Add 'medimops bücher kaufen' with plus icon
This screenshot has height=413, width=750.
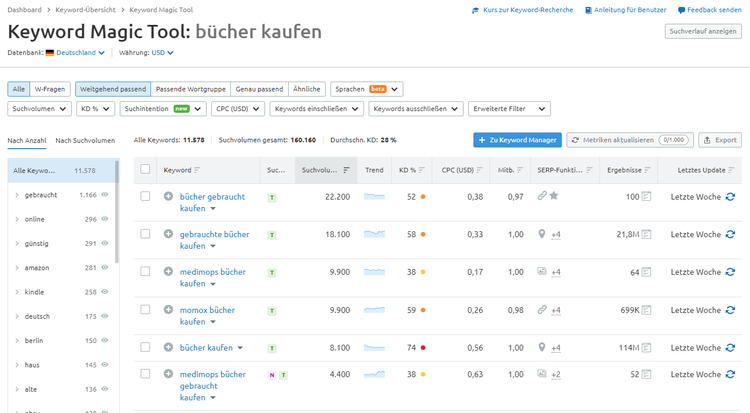click(x=168, y=271)
